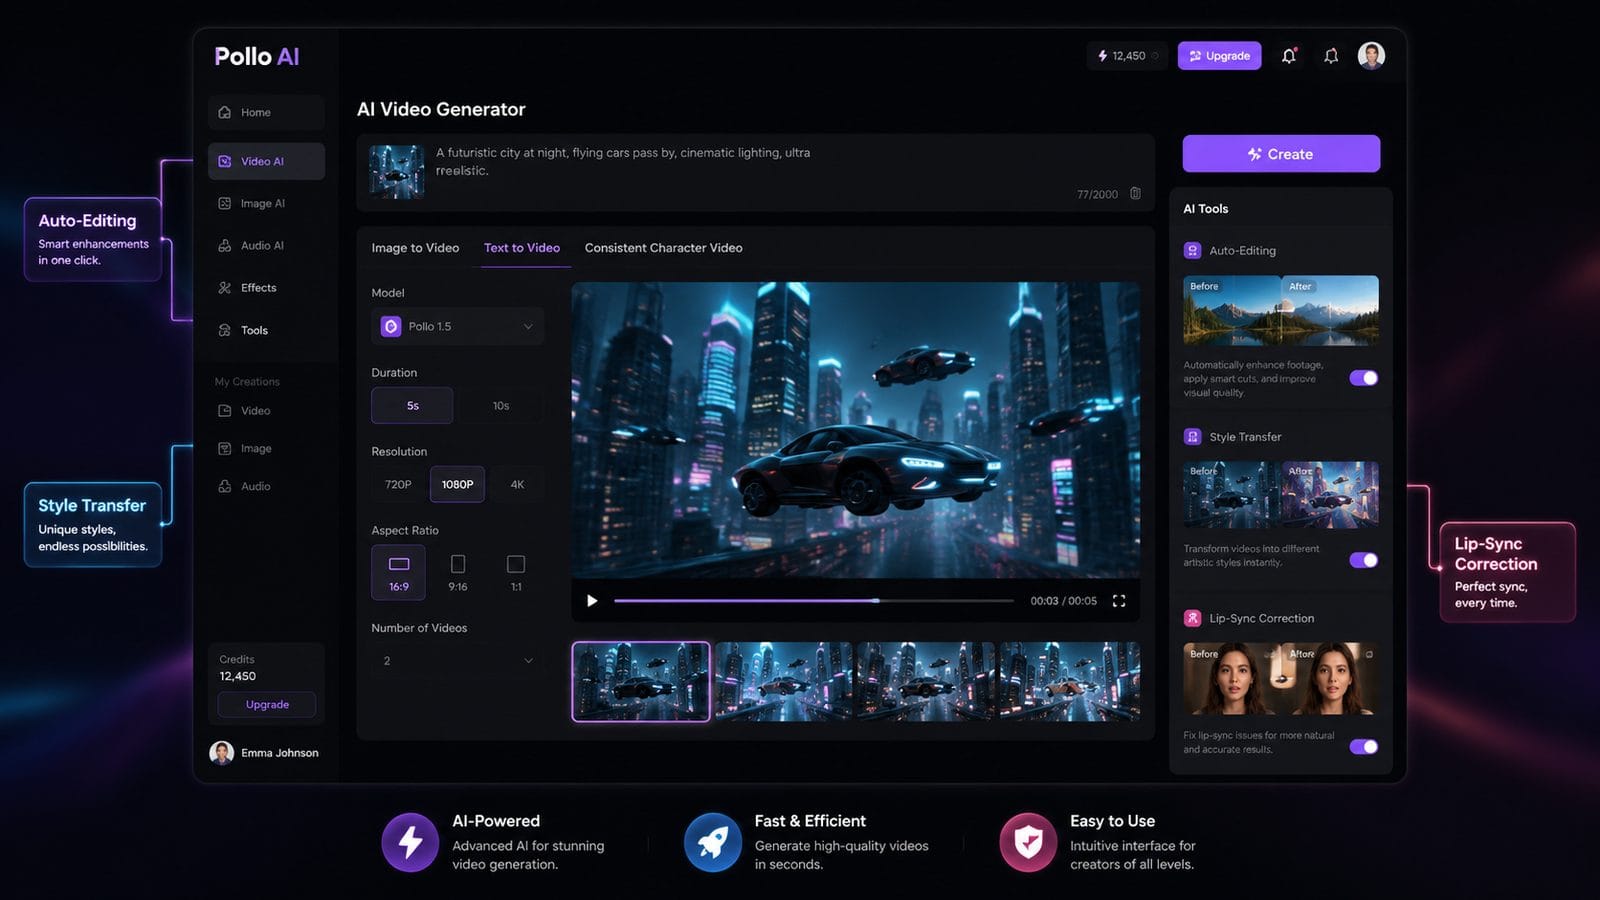Click the lightning credits 12,450 badge
Image resolution: width=1600 pixels, height=900 pixels.
click(x=1127, y=56)
